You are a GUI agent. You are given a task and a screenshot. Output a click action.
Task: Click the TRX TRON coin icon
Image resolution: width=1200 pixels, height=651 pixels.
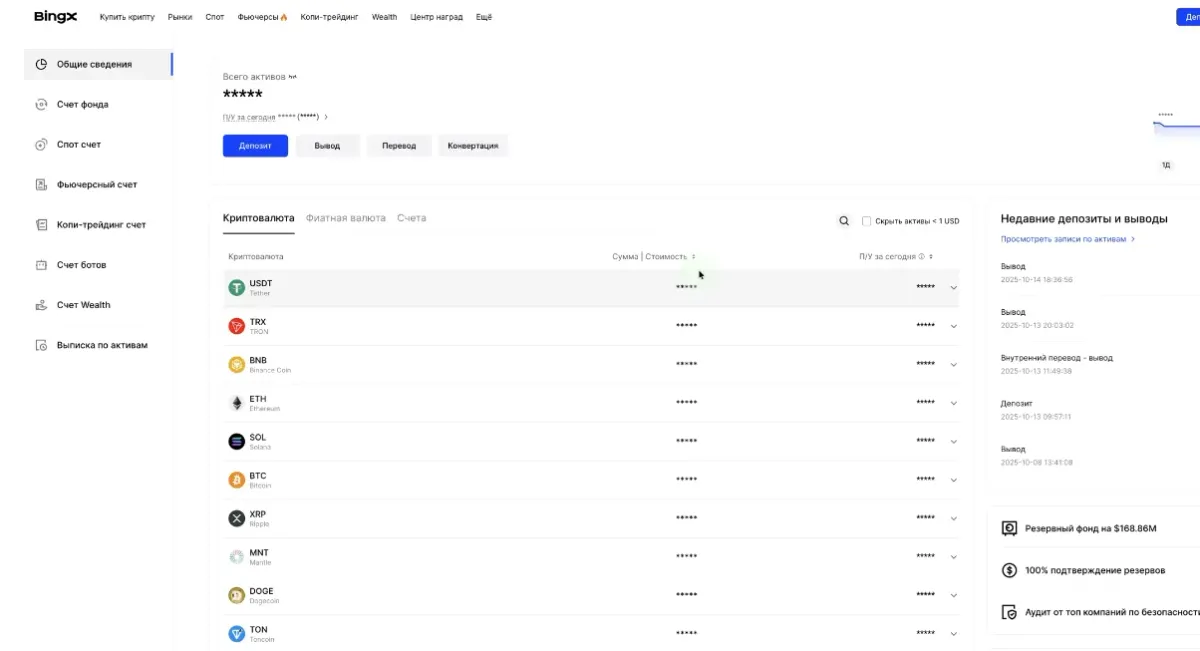(x=236, y=326)
